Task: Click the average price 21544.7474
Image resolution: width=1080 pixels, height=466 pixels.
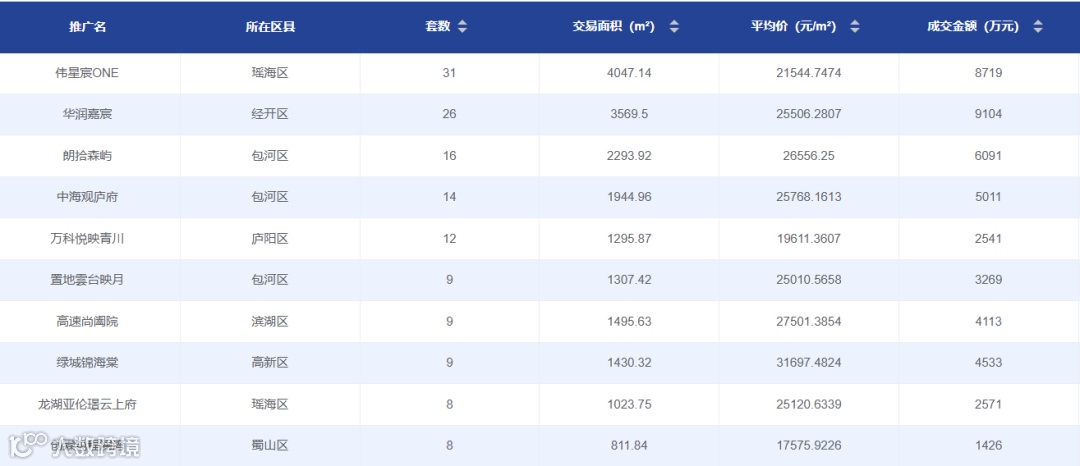Action: point(809,73)
